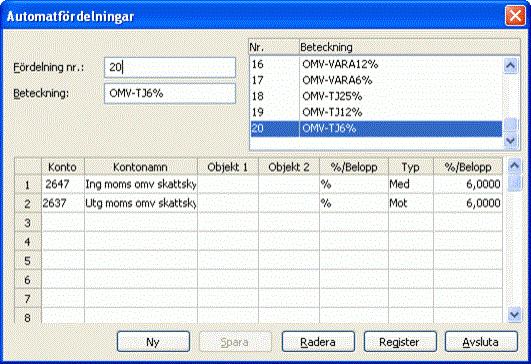Image resolution: width=531 pixels, height=364 pixels.
Task: Click % cell in row 2647
Action: tap(354, 184)
